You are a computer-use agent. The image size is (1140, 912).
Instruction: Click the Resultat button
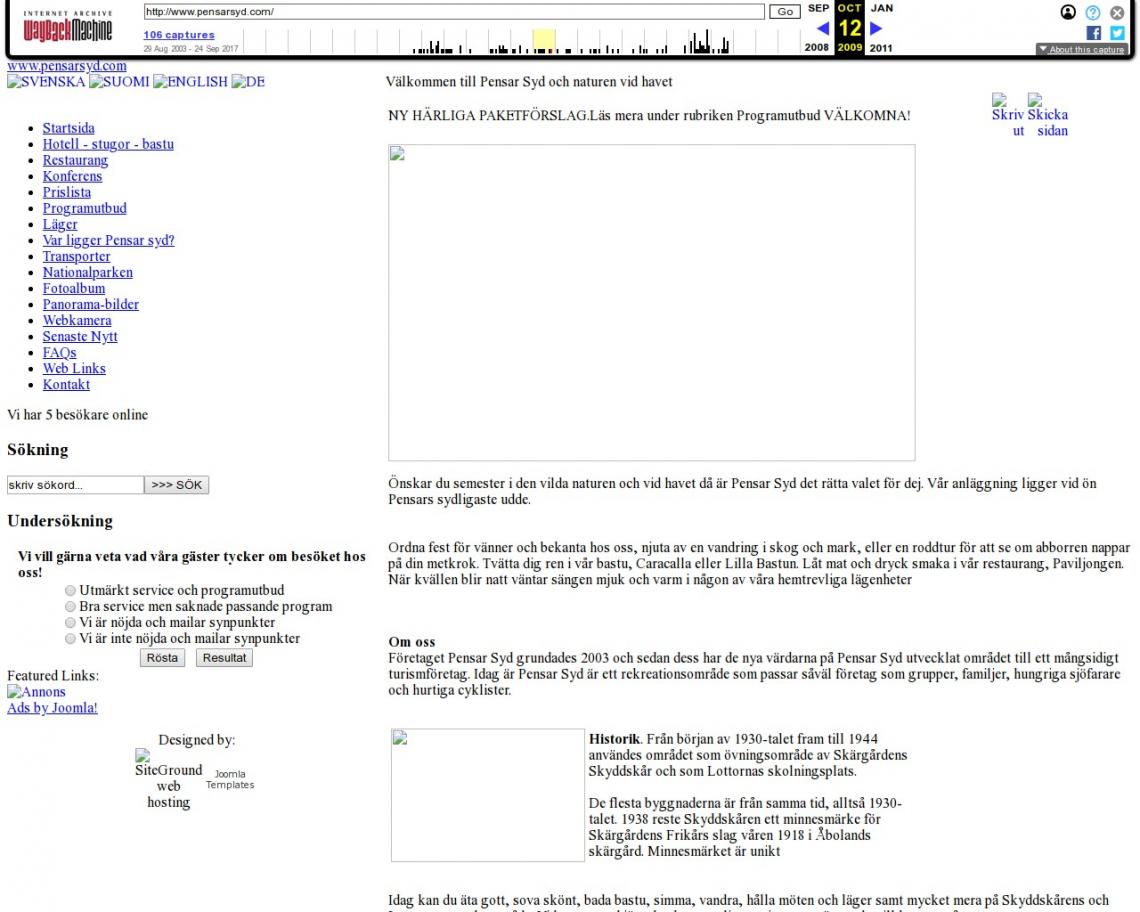(224, 657)
